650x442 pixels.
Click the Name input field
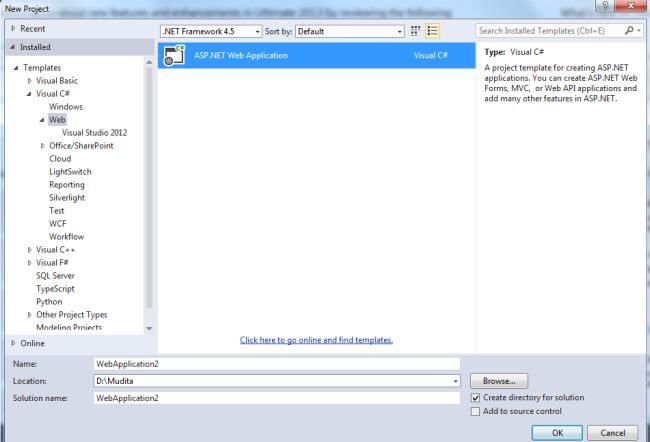[x=277, y=364]
